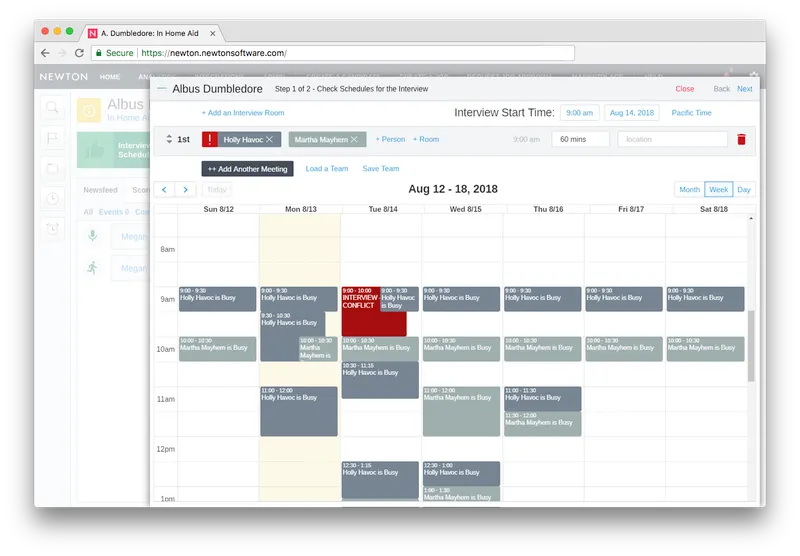The image size is (800, 556).
Task: Click the red conflict exclamation icon
Action: coord(210,139)
